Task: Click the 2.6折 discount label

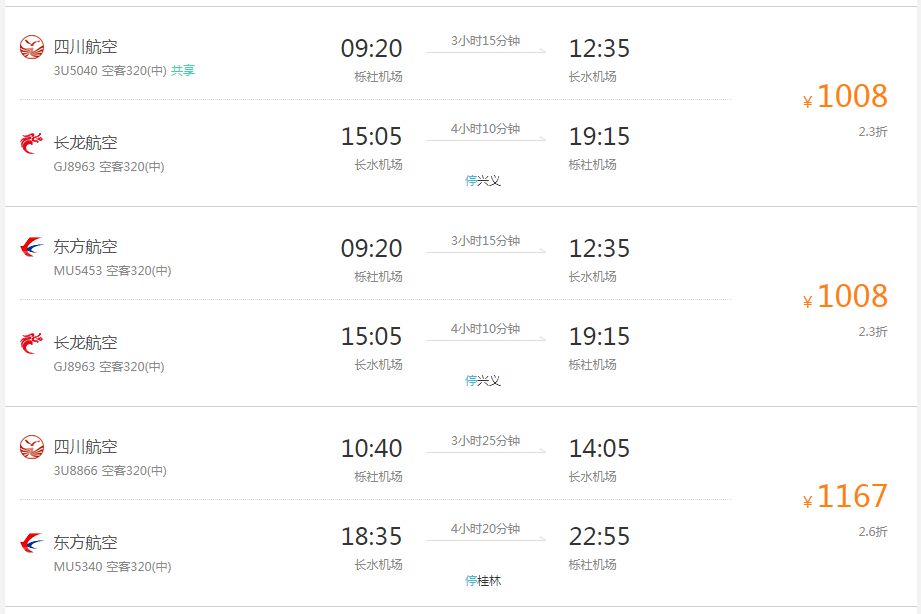Action: 873,532
